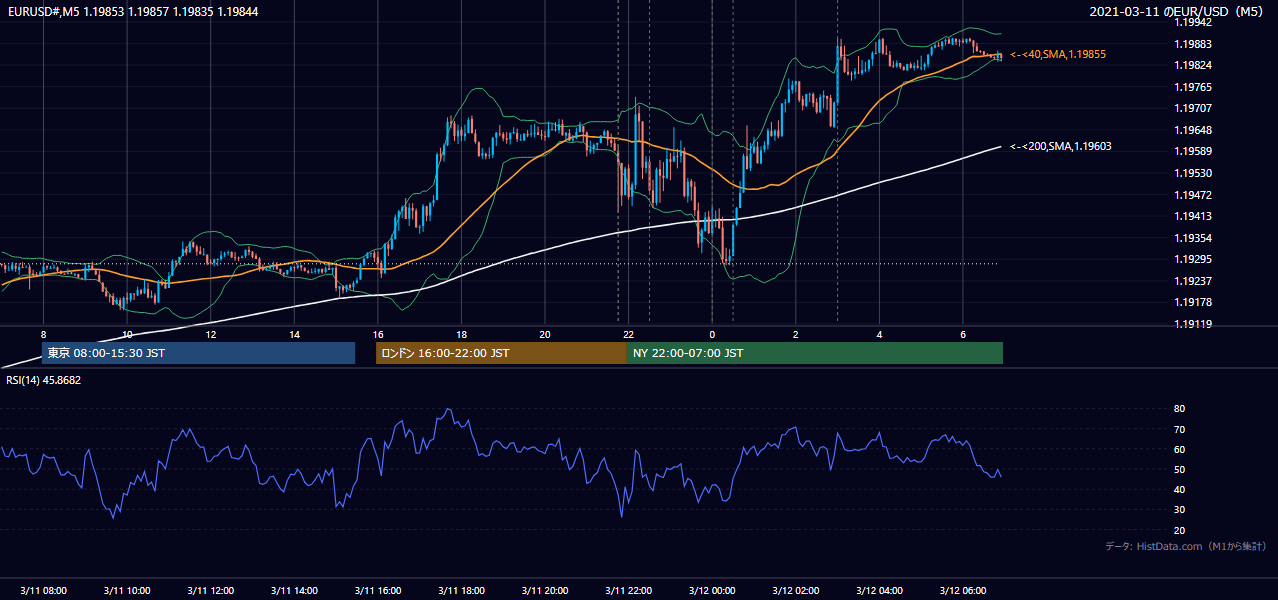Image resolution: width=1278 pixels, height=600 pixels.
Task: Click price axis value 1.19589
Action: (x=1193, y=151)
